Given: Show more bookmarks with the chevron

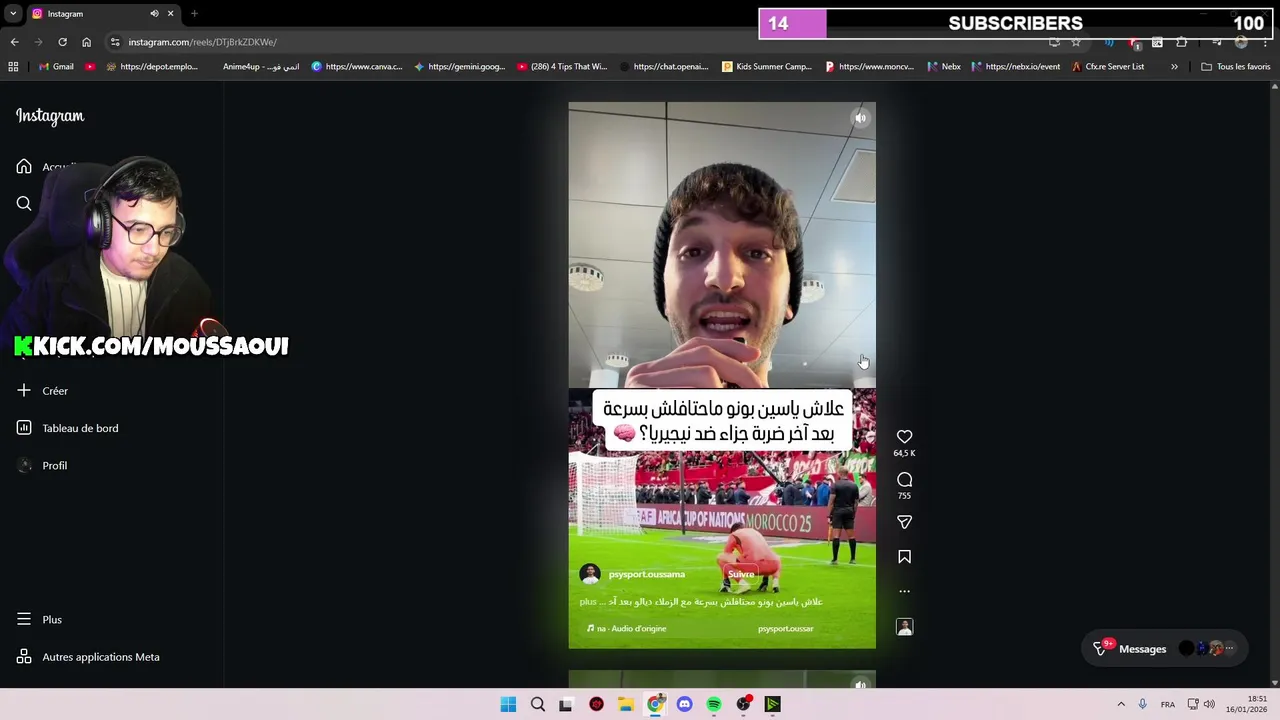Looking at the screenshot, I should point(1174,67).
